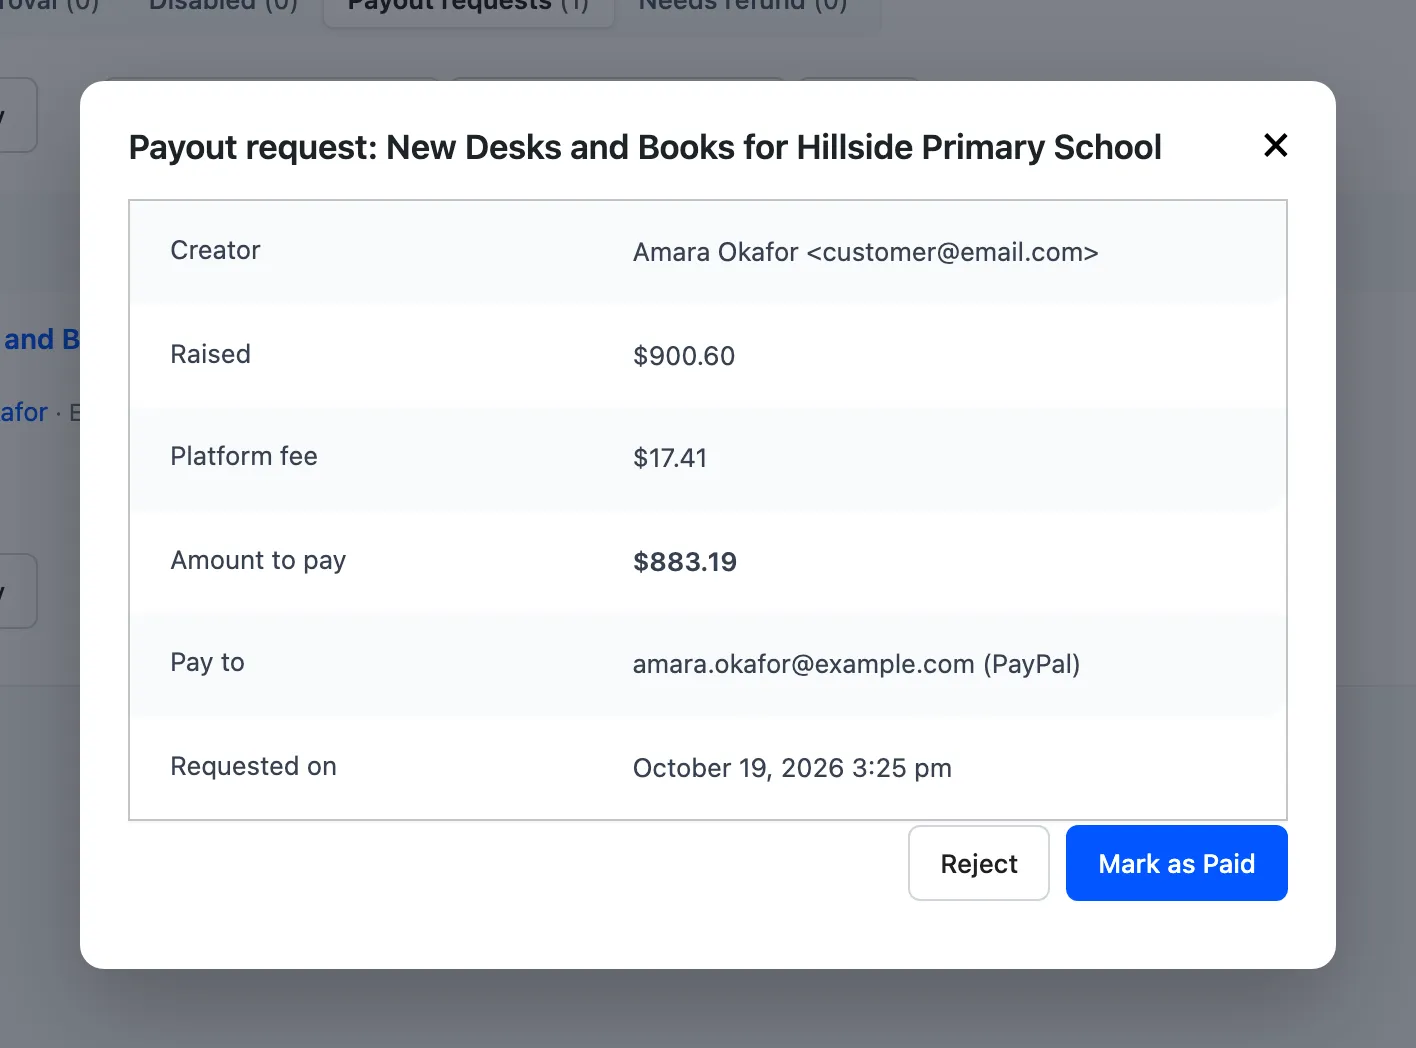Image resolution: width=1416 pixels, height=1048 pixels.
Task: Click the date October 19, 2026 3:25 pm
Action: 792,768
